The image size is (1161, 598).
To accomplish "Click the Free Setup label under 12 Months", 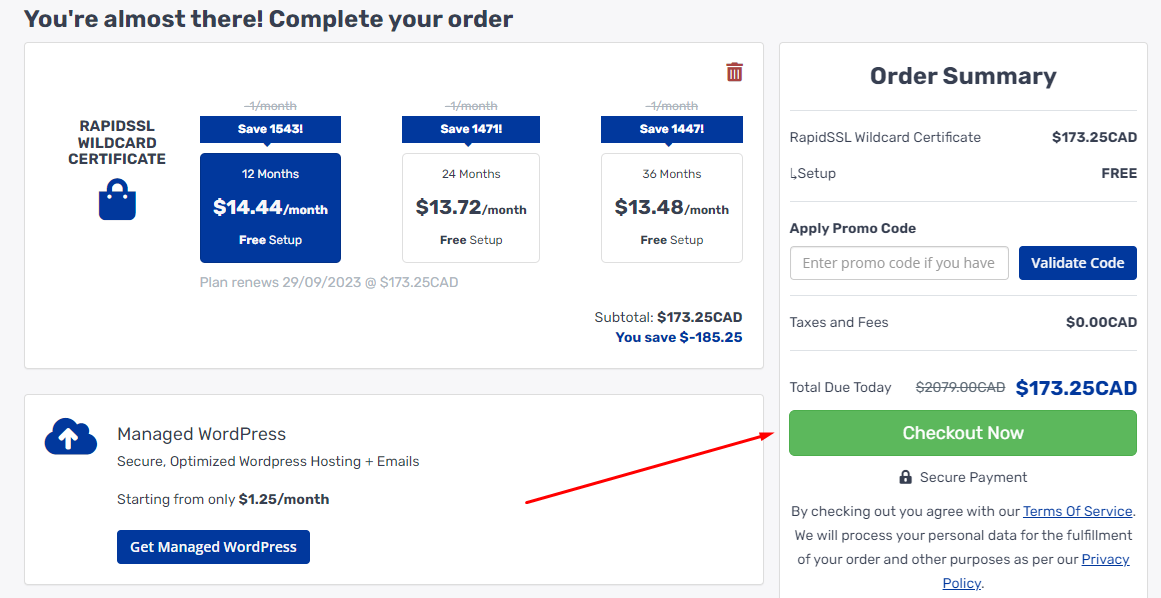I will (270, 239).
